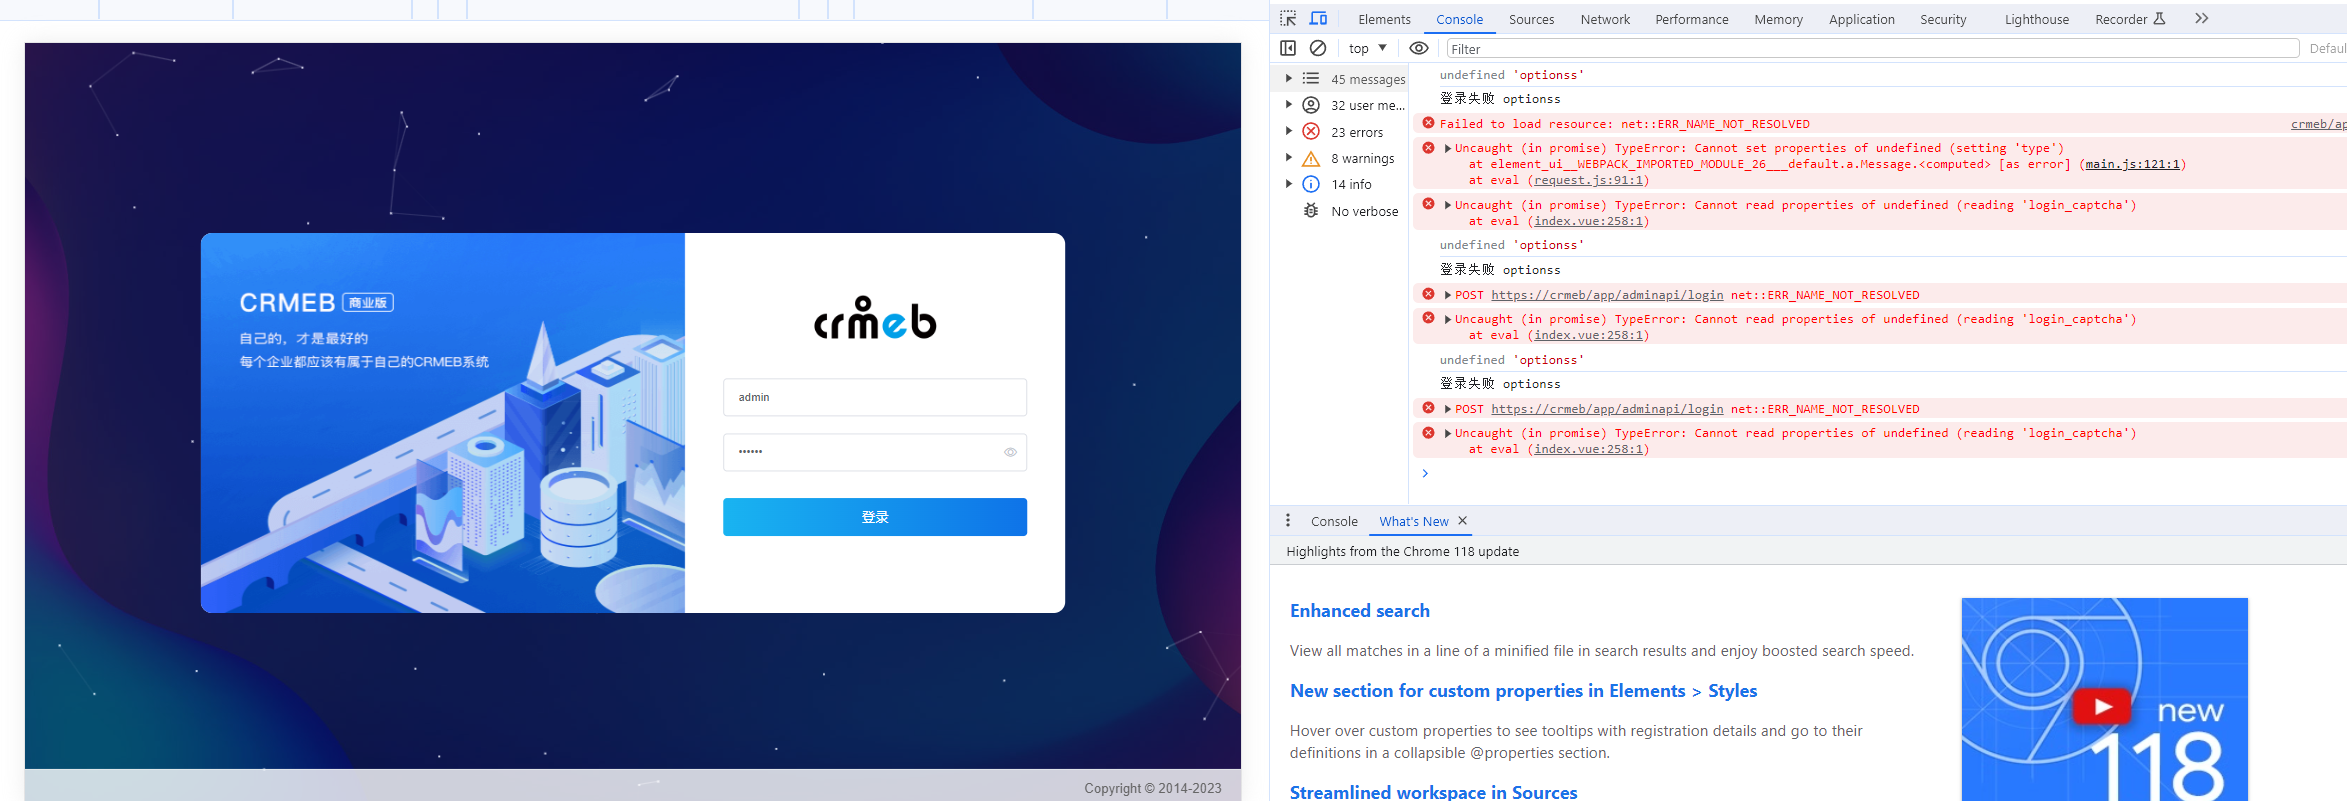
Task: Click the CRMEB 商业版 banner title
Action: (x=316, y=302)
